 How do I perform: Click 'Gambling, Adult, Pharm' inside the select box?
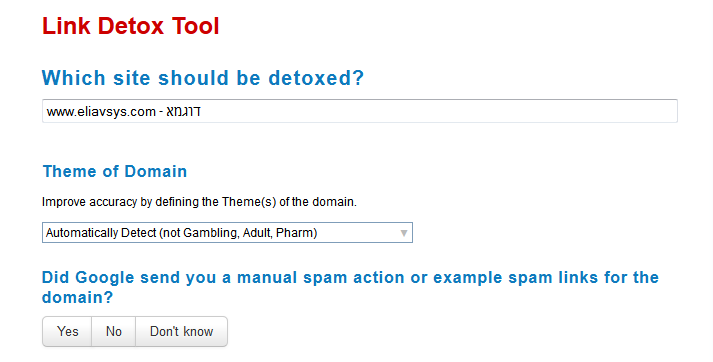click(x=250, y=233)
